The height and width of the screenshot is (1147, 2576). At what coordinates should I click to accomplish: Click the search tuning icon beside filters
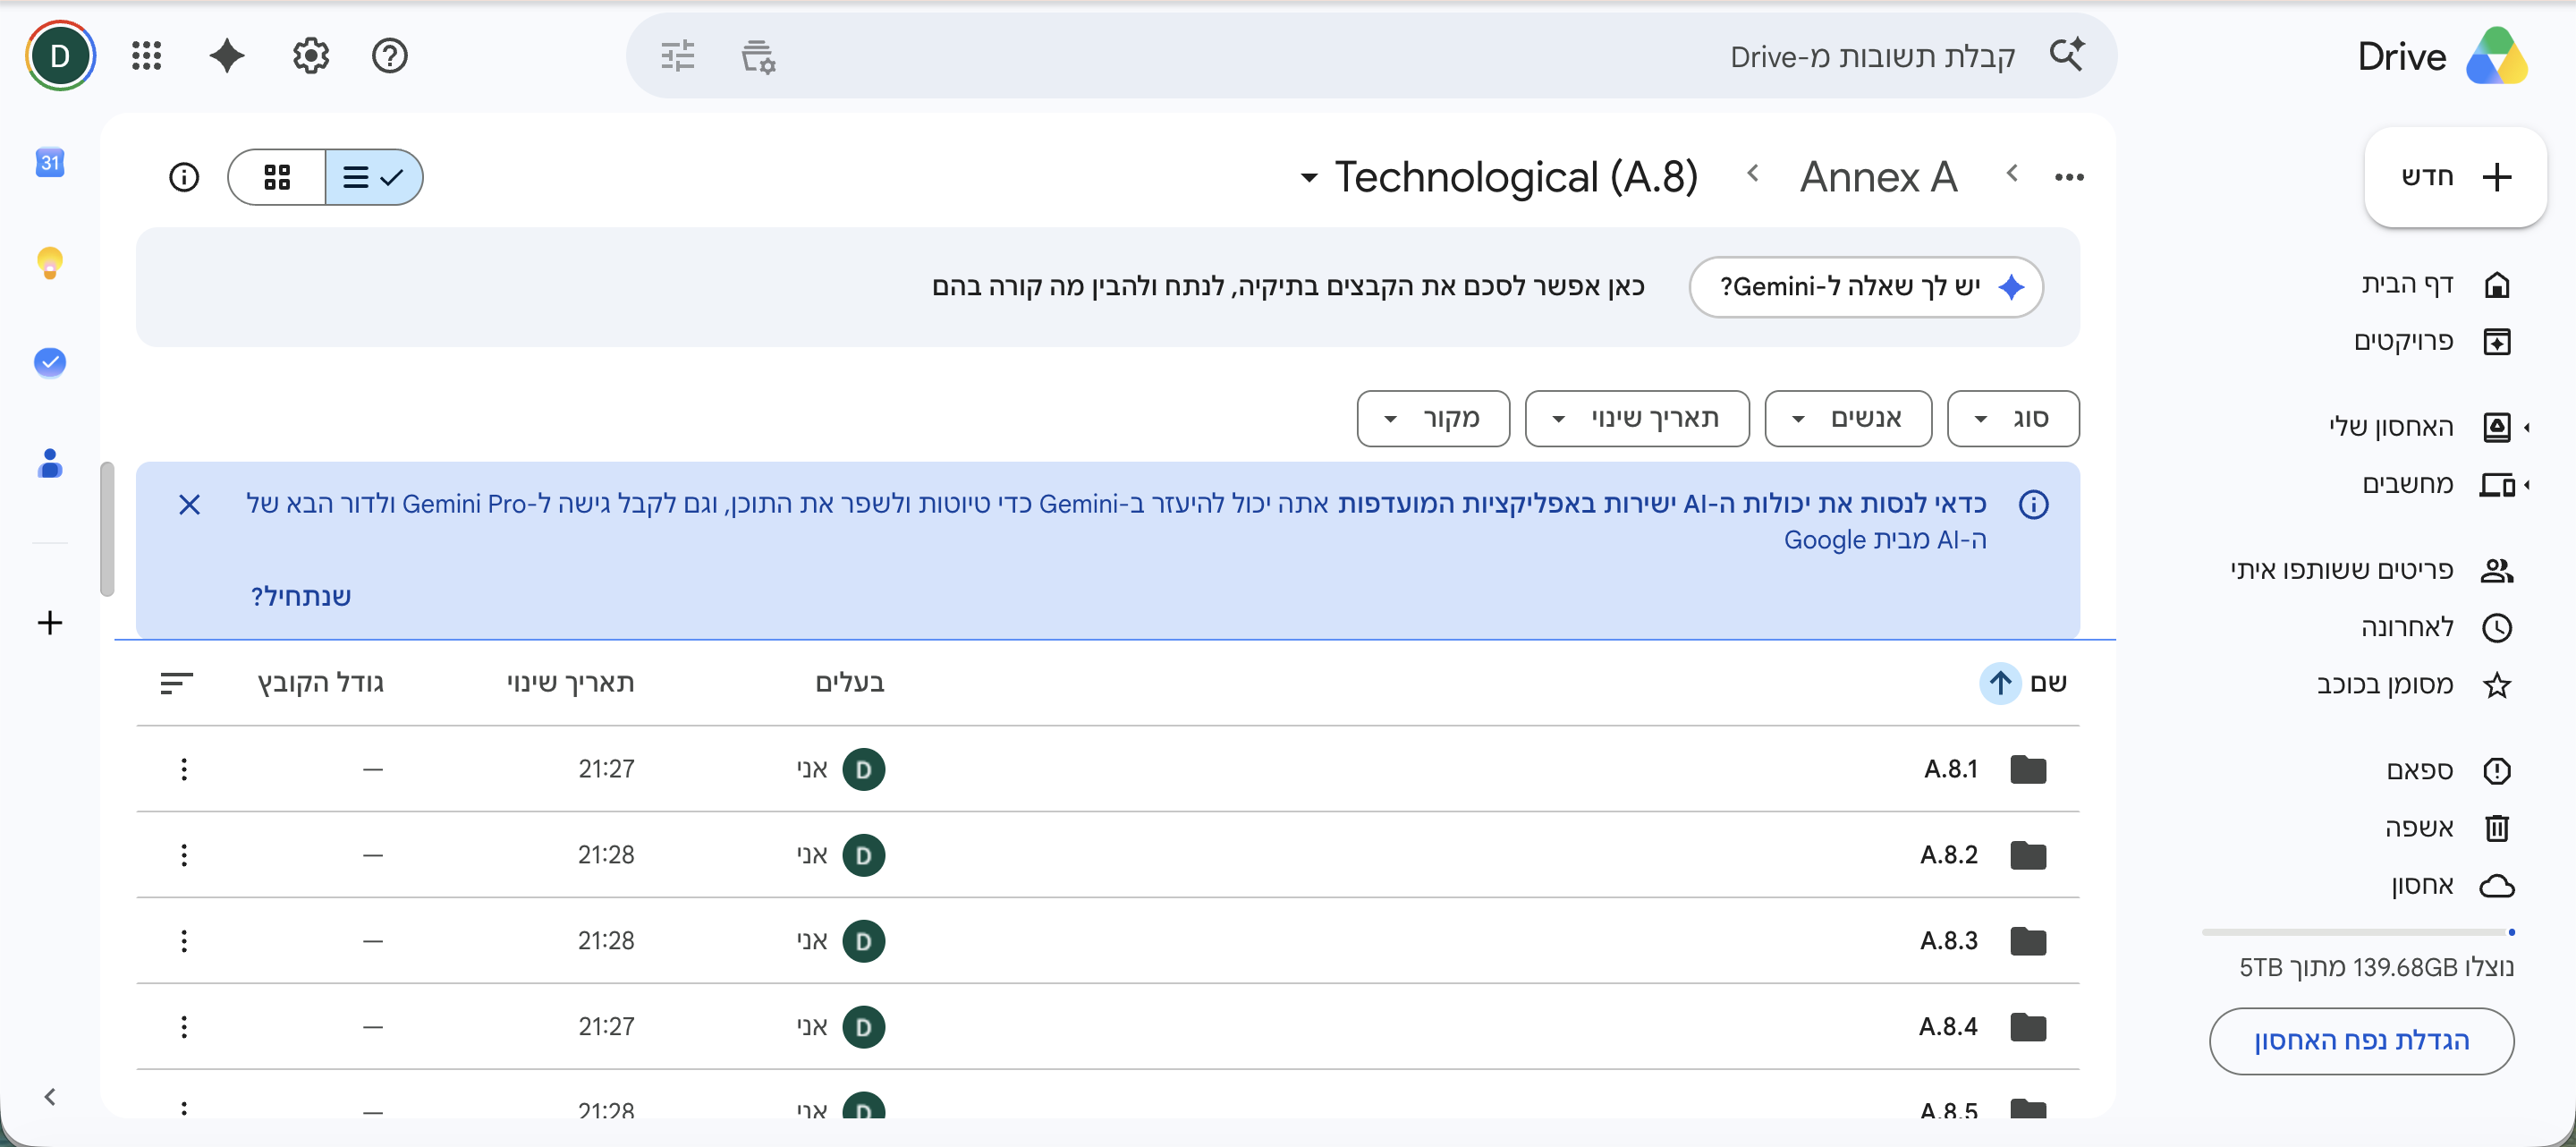759,57
